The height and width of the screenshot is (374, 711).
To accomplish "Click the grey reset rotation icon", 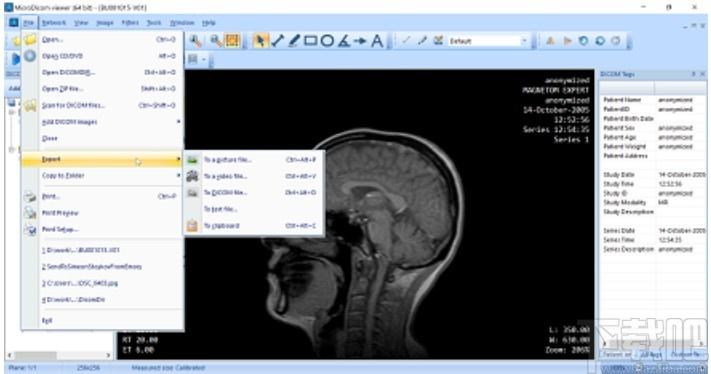I will (x=616, y=41).
